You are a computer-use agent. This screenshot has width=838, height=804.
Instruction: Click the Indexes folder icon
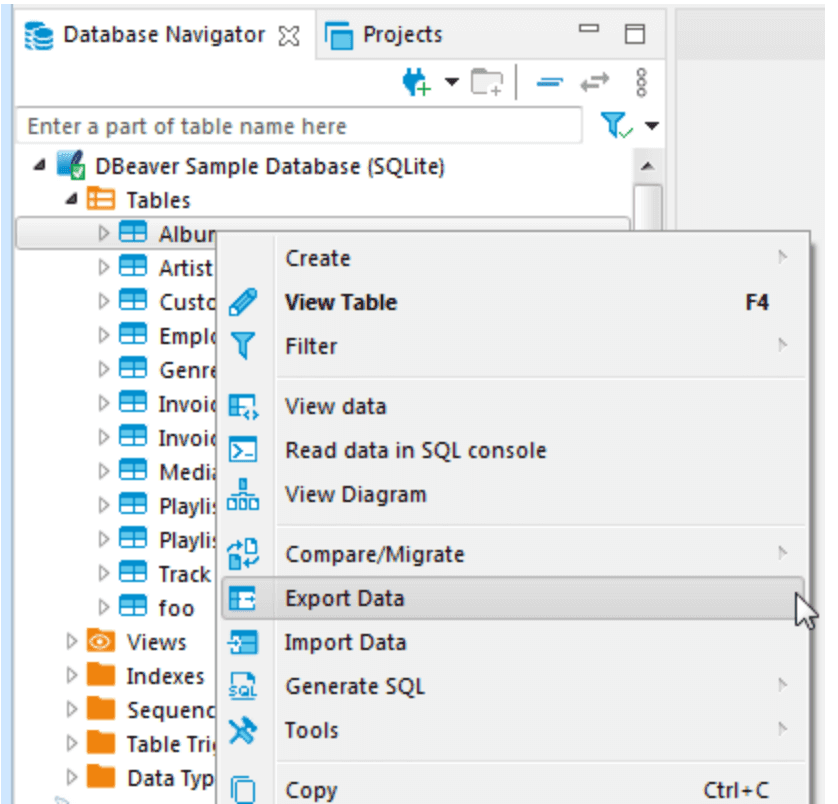(101, 675)
